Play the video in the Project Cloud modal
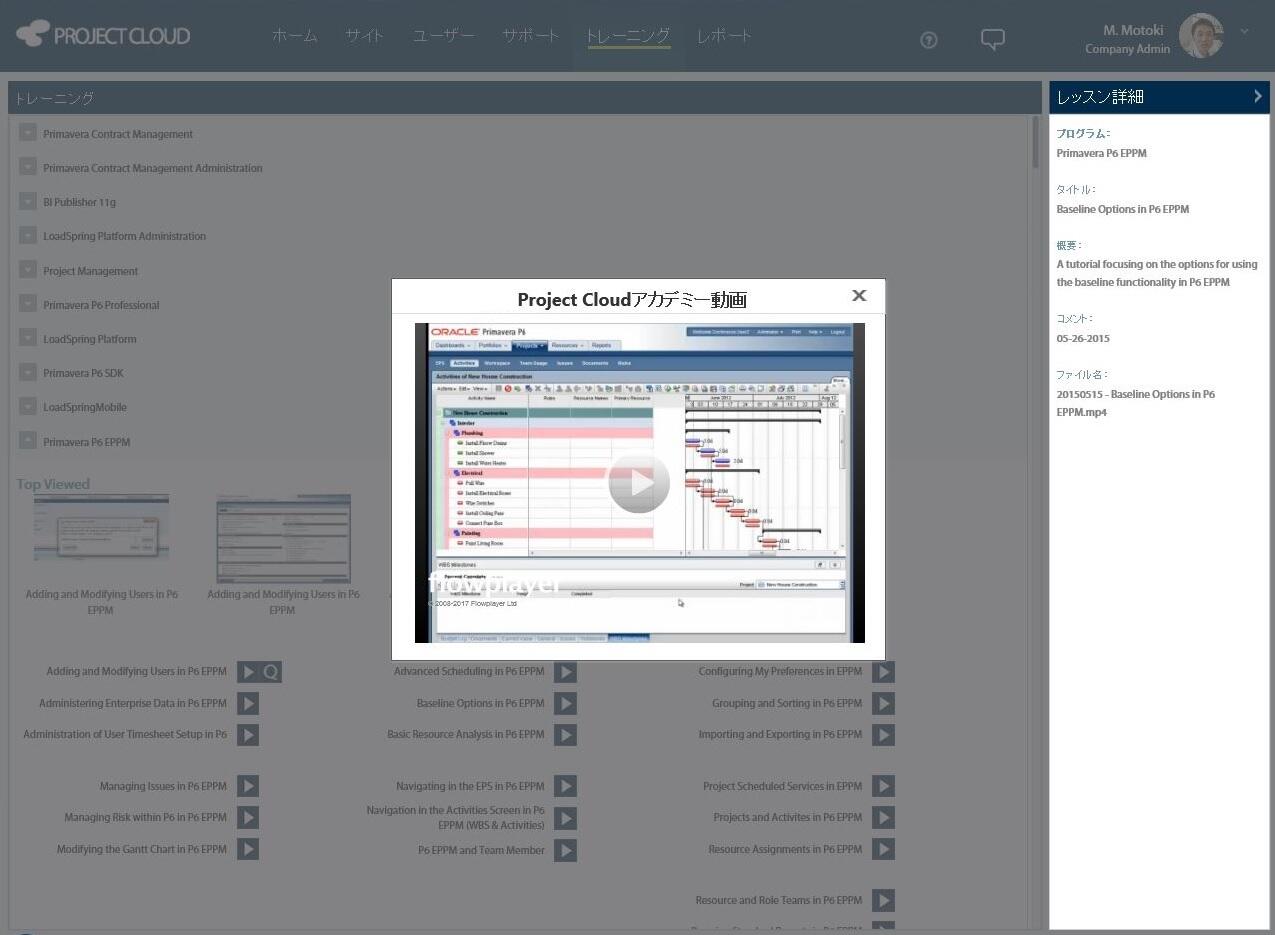 pyautogui.click(x=639, y=484)
